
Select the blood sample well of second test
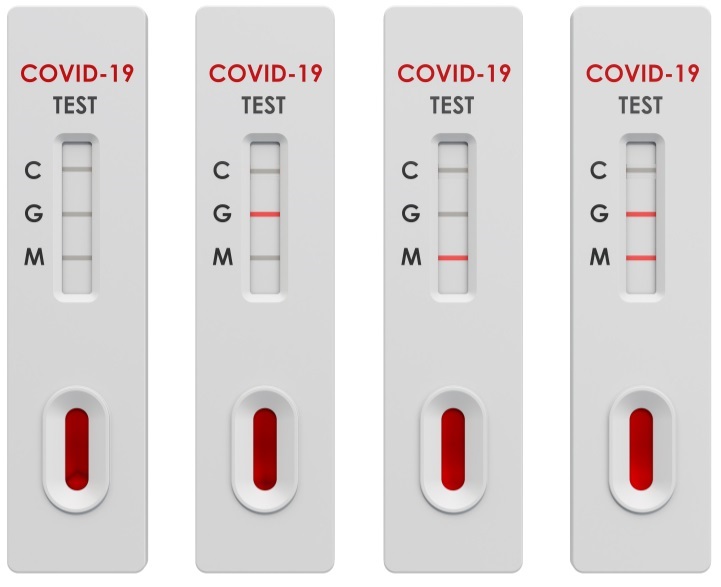click(265, 449)
